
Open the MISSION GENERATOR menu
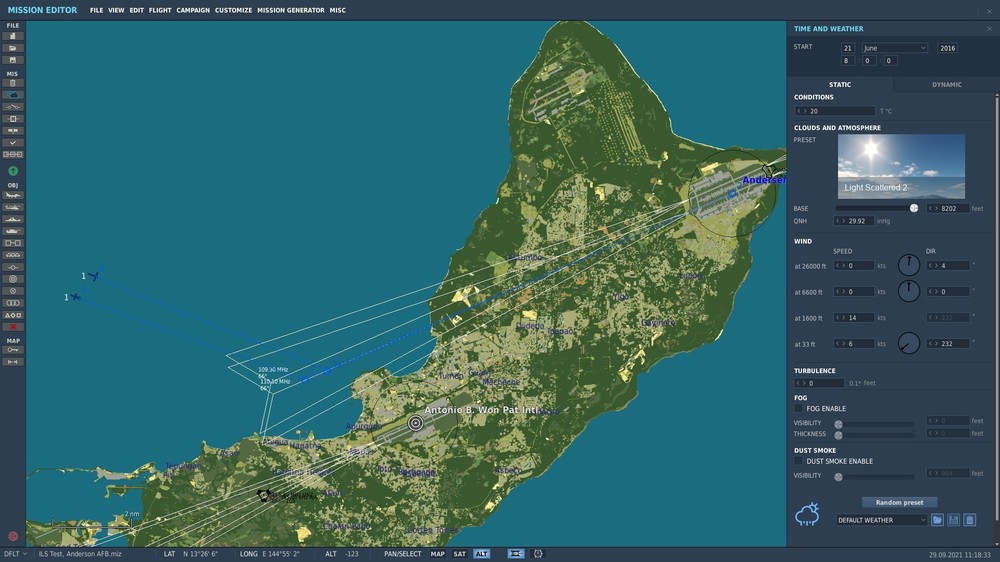pos(291,10)
